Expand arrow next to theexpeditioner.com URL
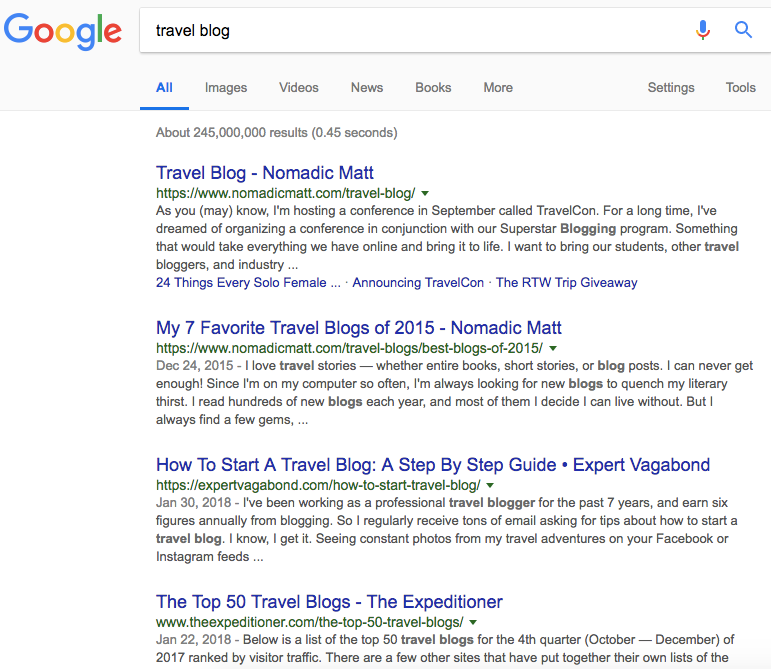771x669 pixels. (x=473, y=623)
